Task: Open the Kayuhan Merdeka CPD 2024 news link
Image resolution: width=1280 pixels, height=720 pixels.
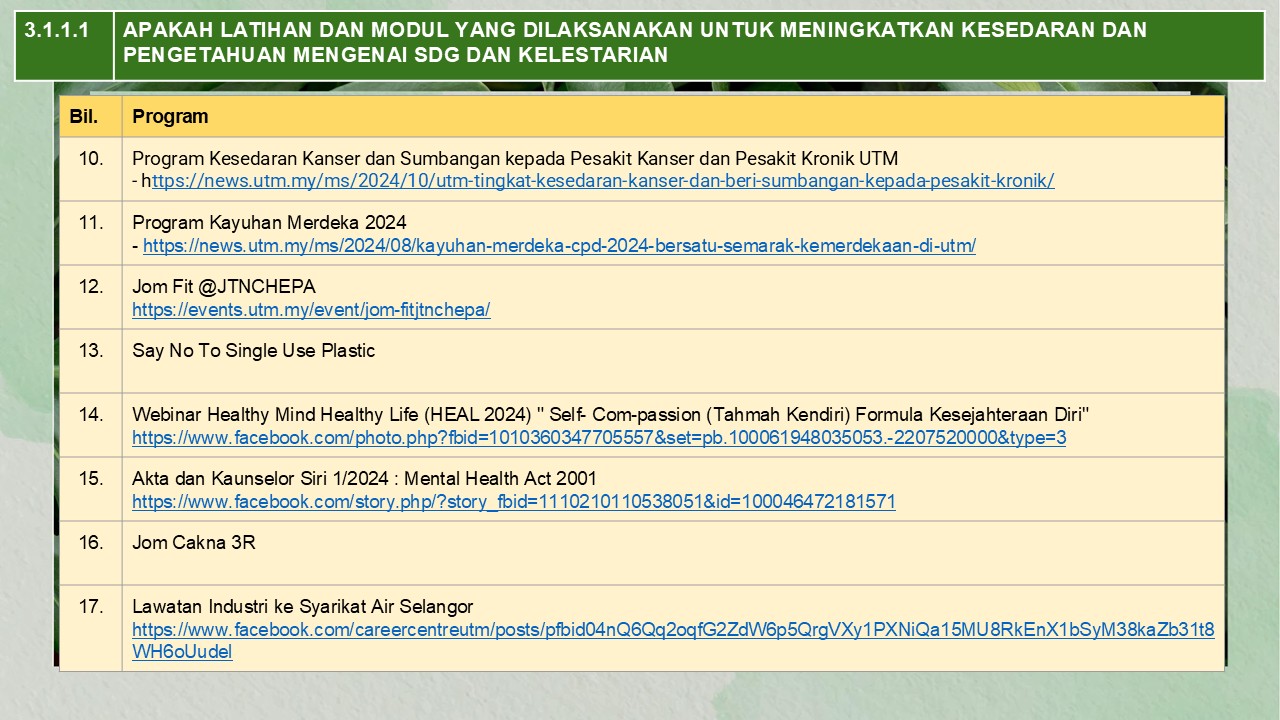Action: click(x=559, y=245)
